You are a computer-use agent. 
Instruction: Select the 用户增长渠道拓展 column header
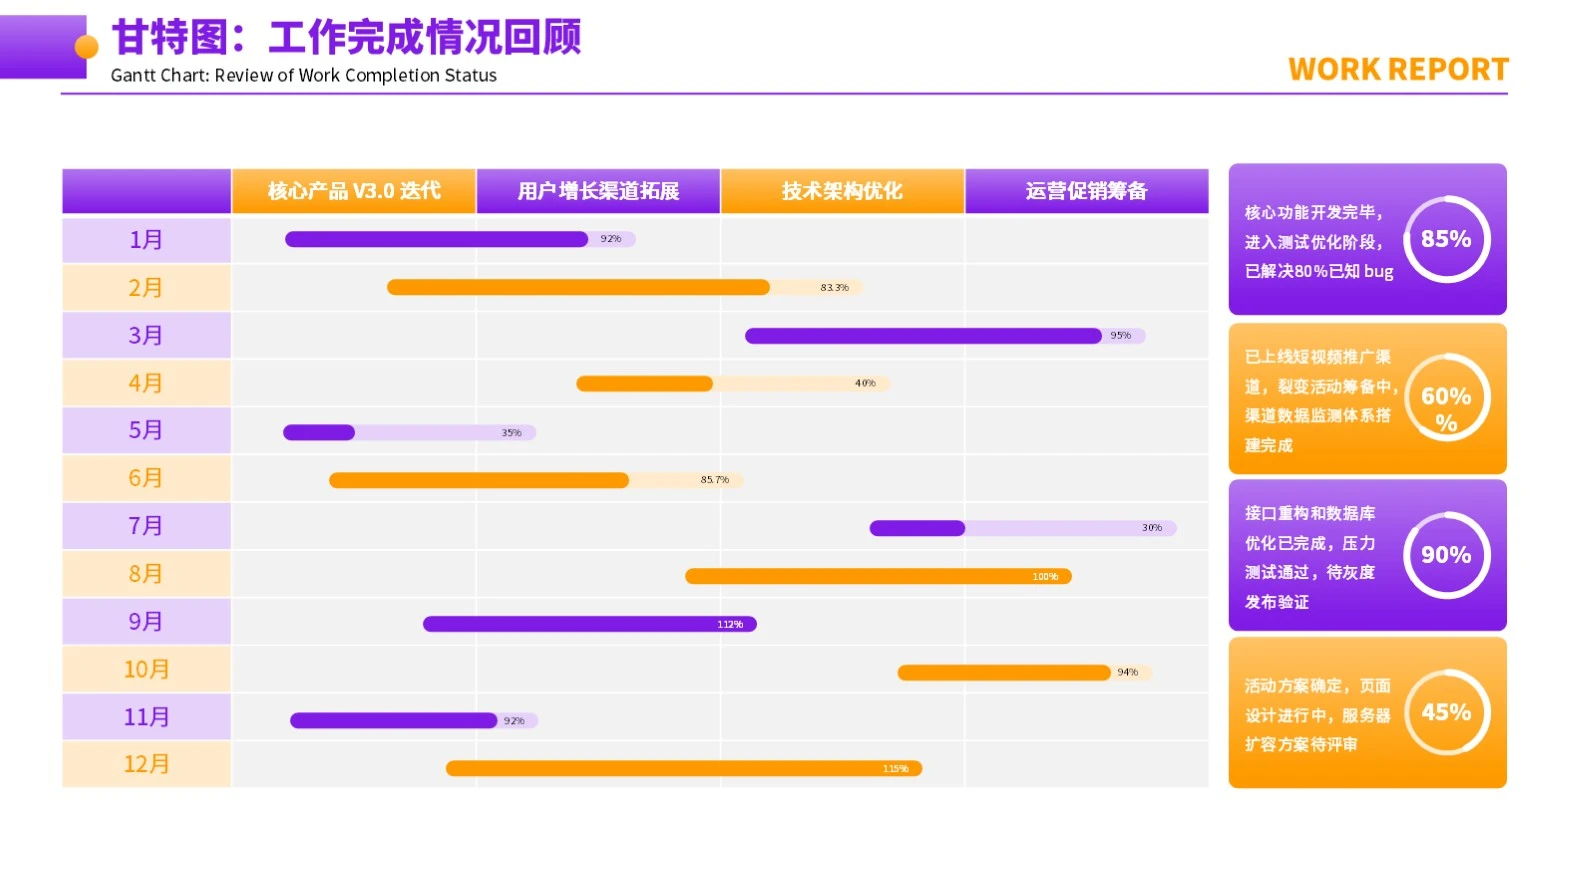click(598, 191)
